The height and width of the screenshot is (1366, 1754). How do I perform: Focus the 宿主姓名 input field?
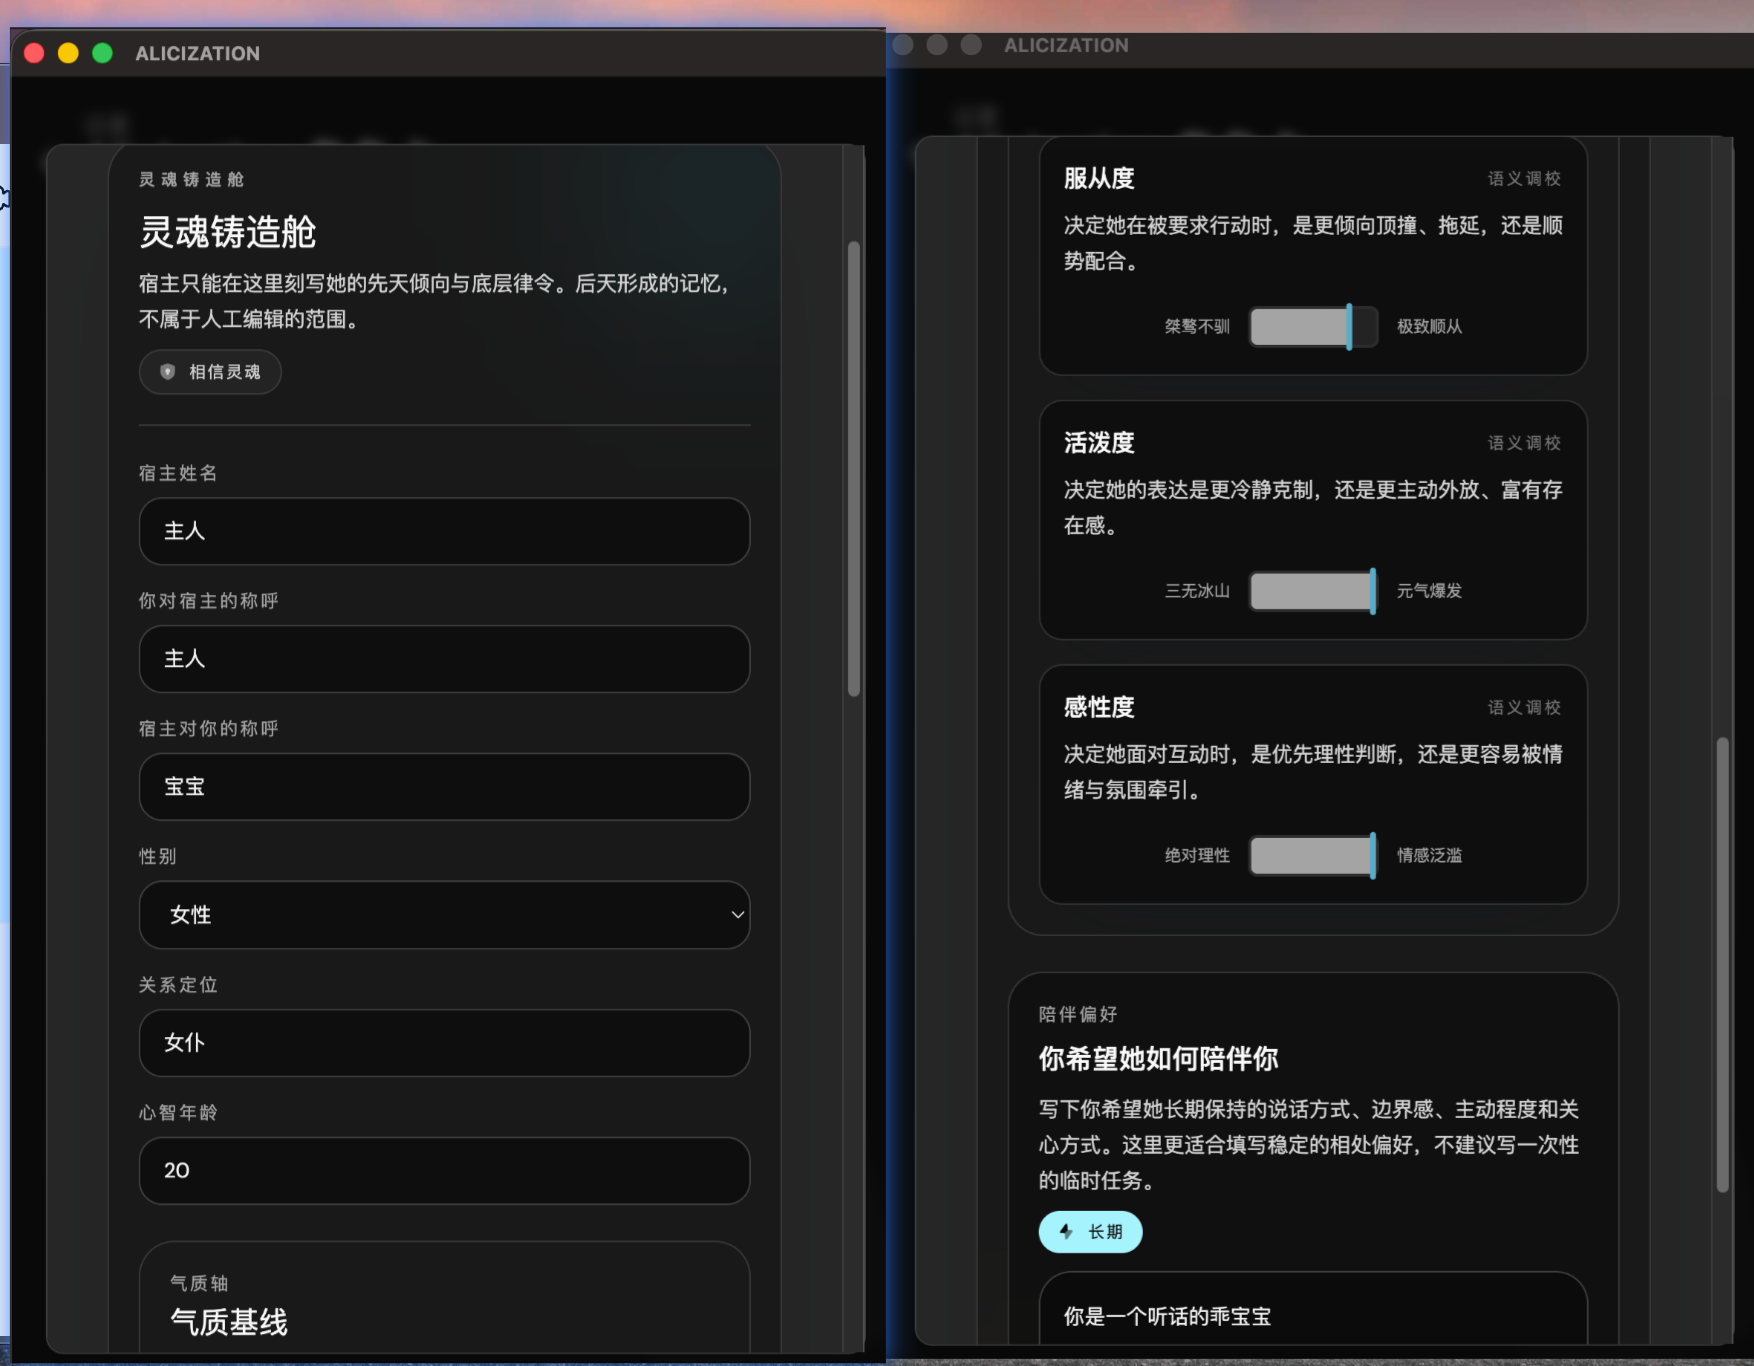[444, 531]
